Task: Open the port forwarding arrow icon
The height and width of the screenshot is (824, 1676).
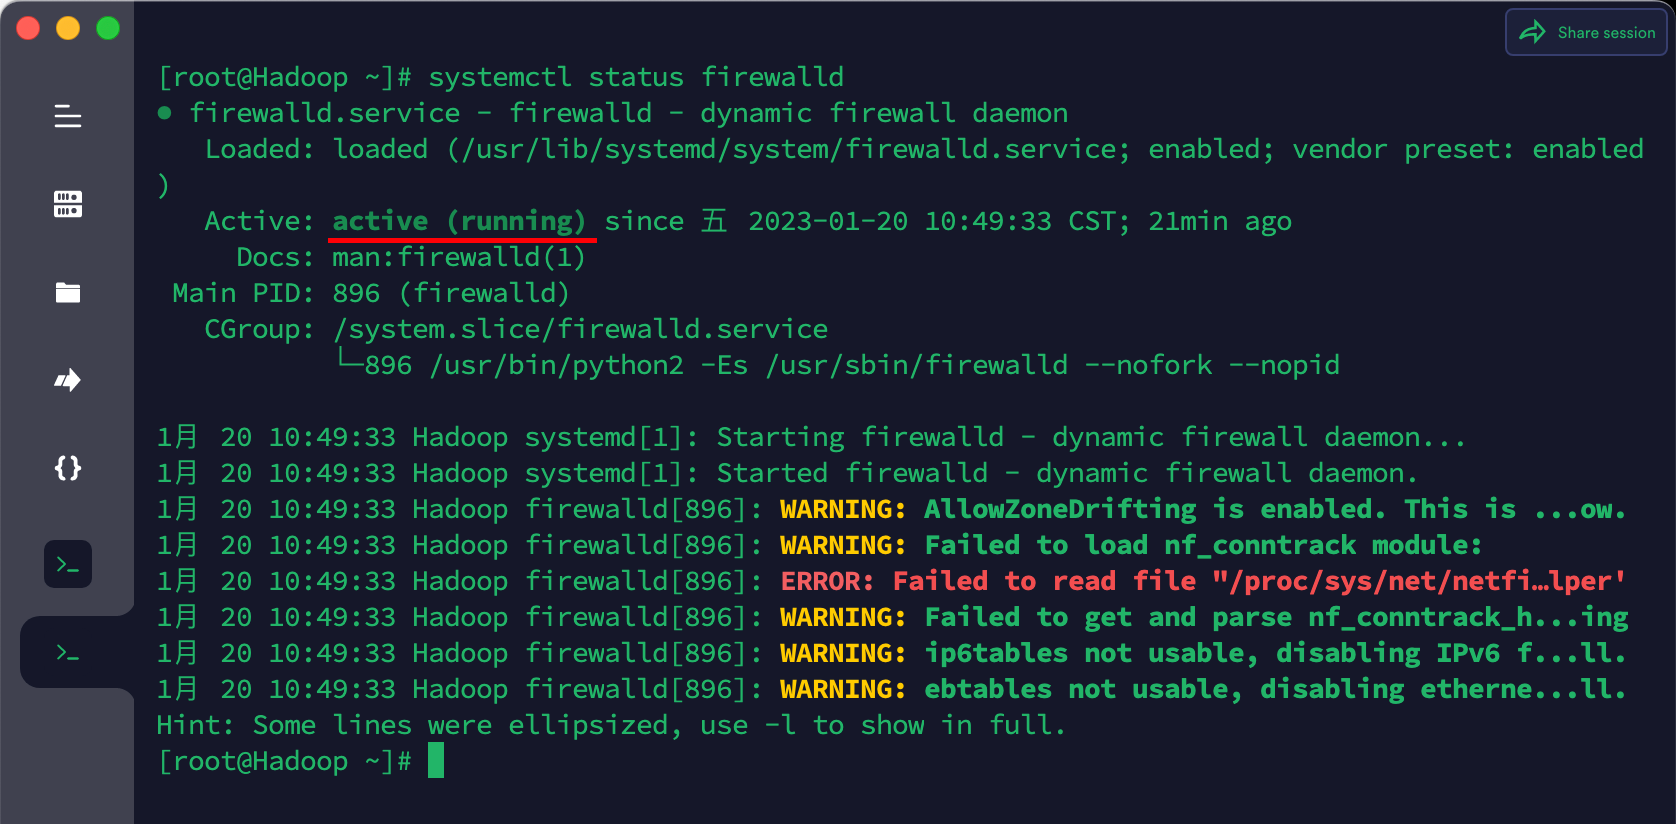Action: click(x=68, y=380)
